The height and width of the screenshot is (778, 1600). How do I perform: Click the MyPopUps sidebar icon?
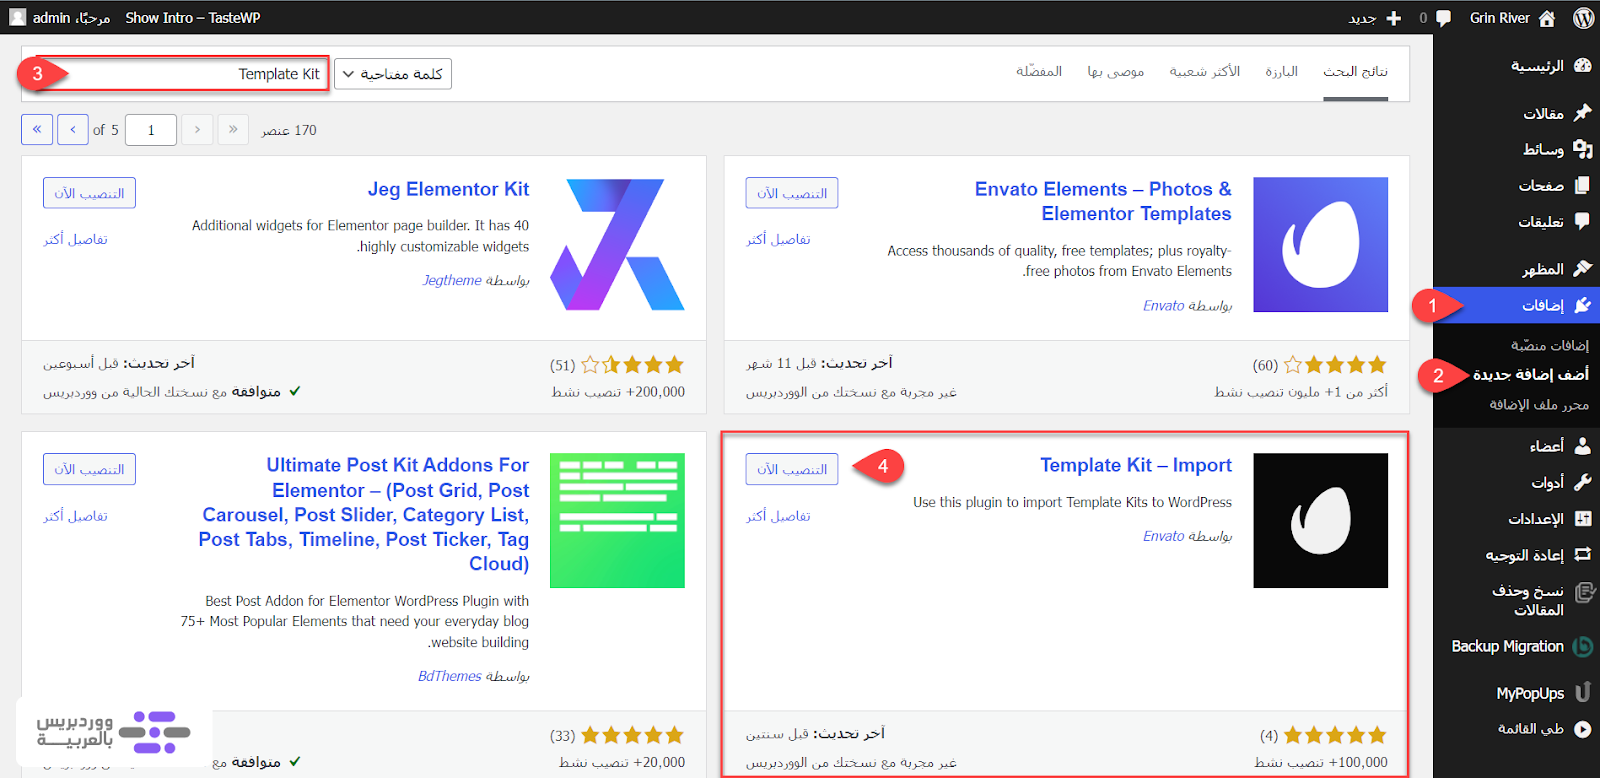1582,692
